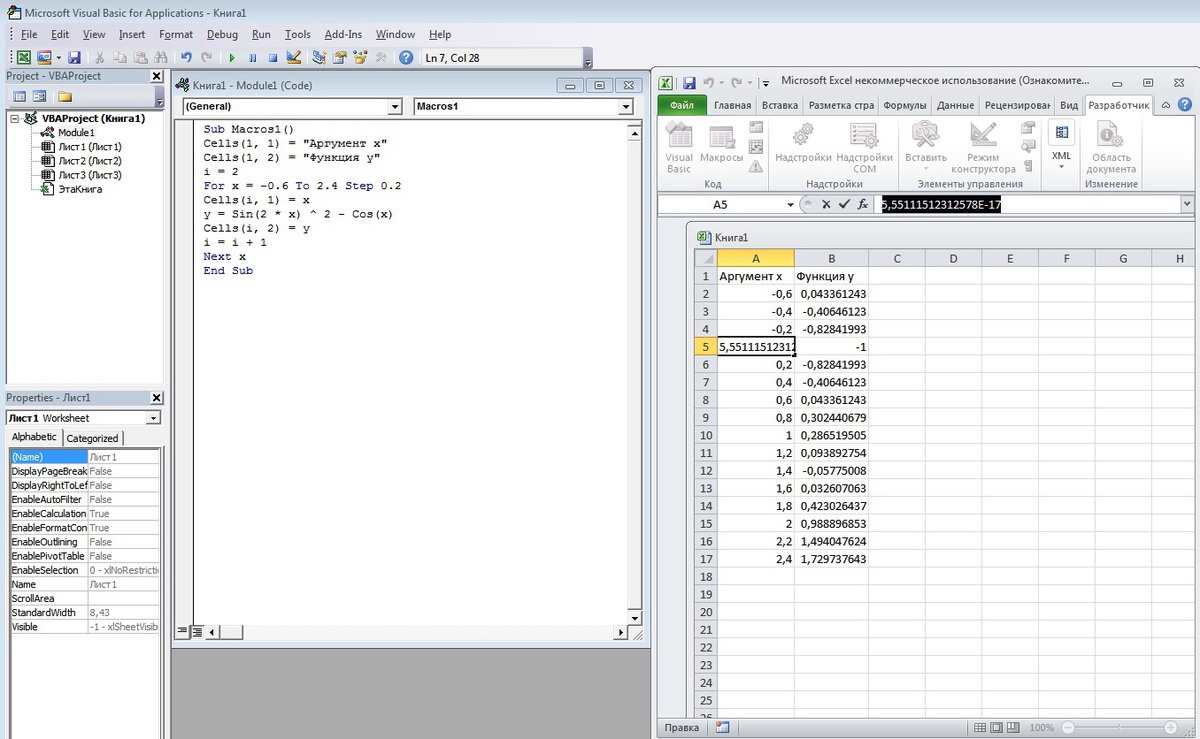1200x739 pixels.
Task: Toggle Design Mode icon in VBA toolbar
Action: pos(293,58)
